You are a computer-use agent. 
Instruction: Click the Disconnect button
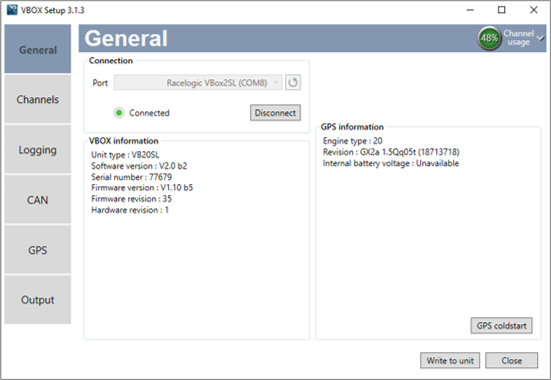pyautogui.click(x=275, y=113)
